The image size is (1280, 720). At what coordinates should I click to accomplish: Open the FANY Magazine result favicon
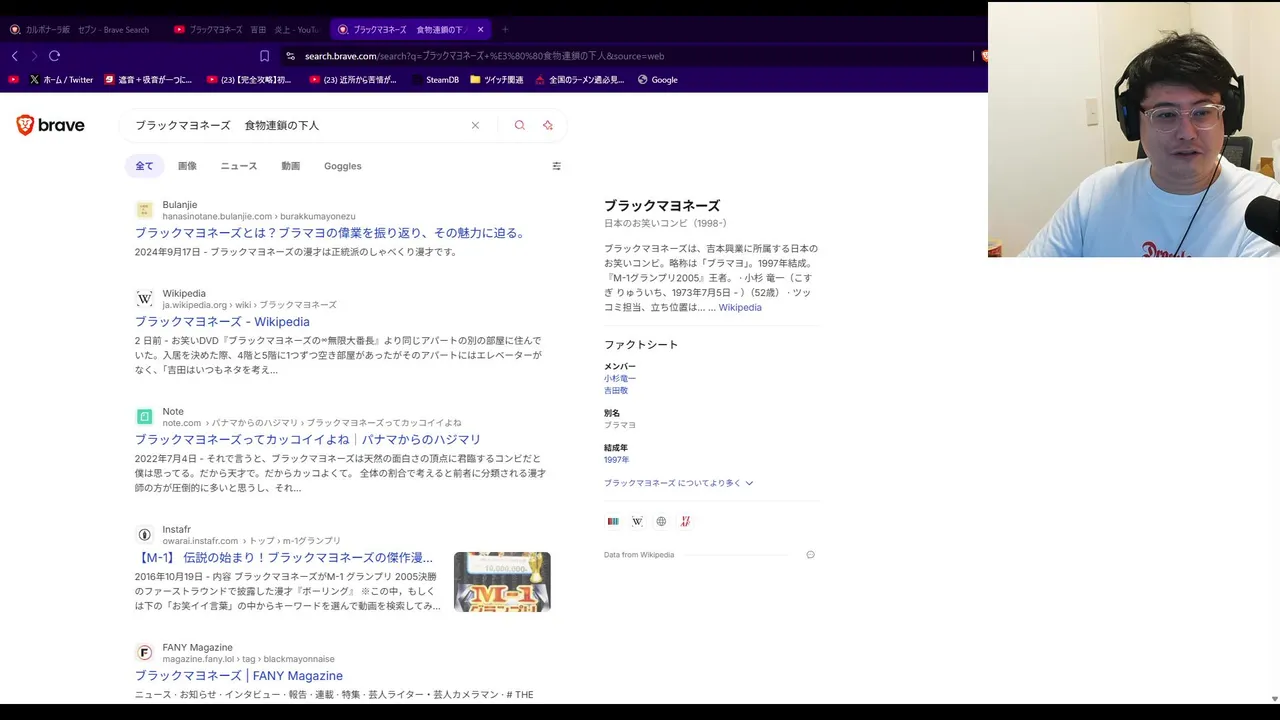[144, 652]
